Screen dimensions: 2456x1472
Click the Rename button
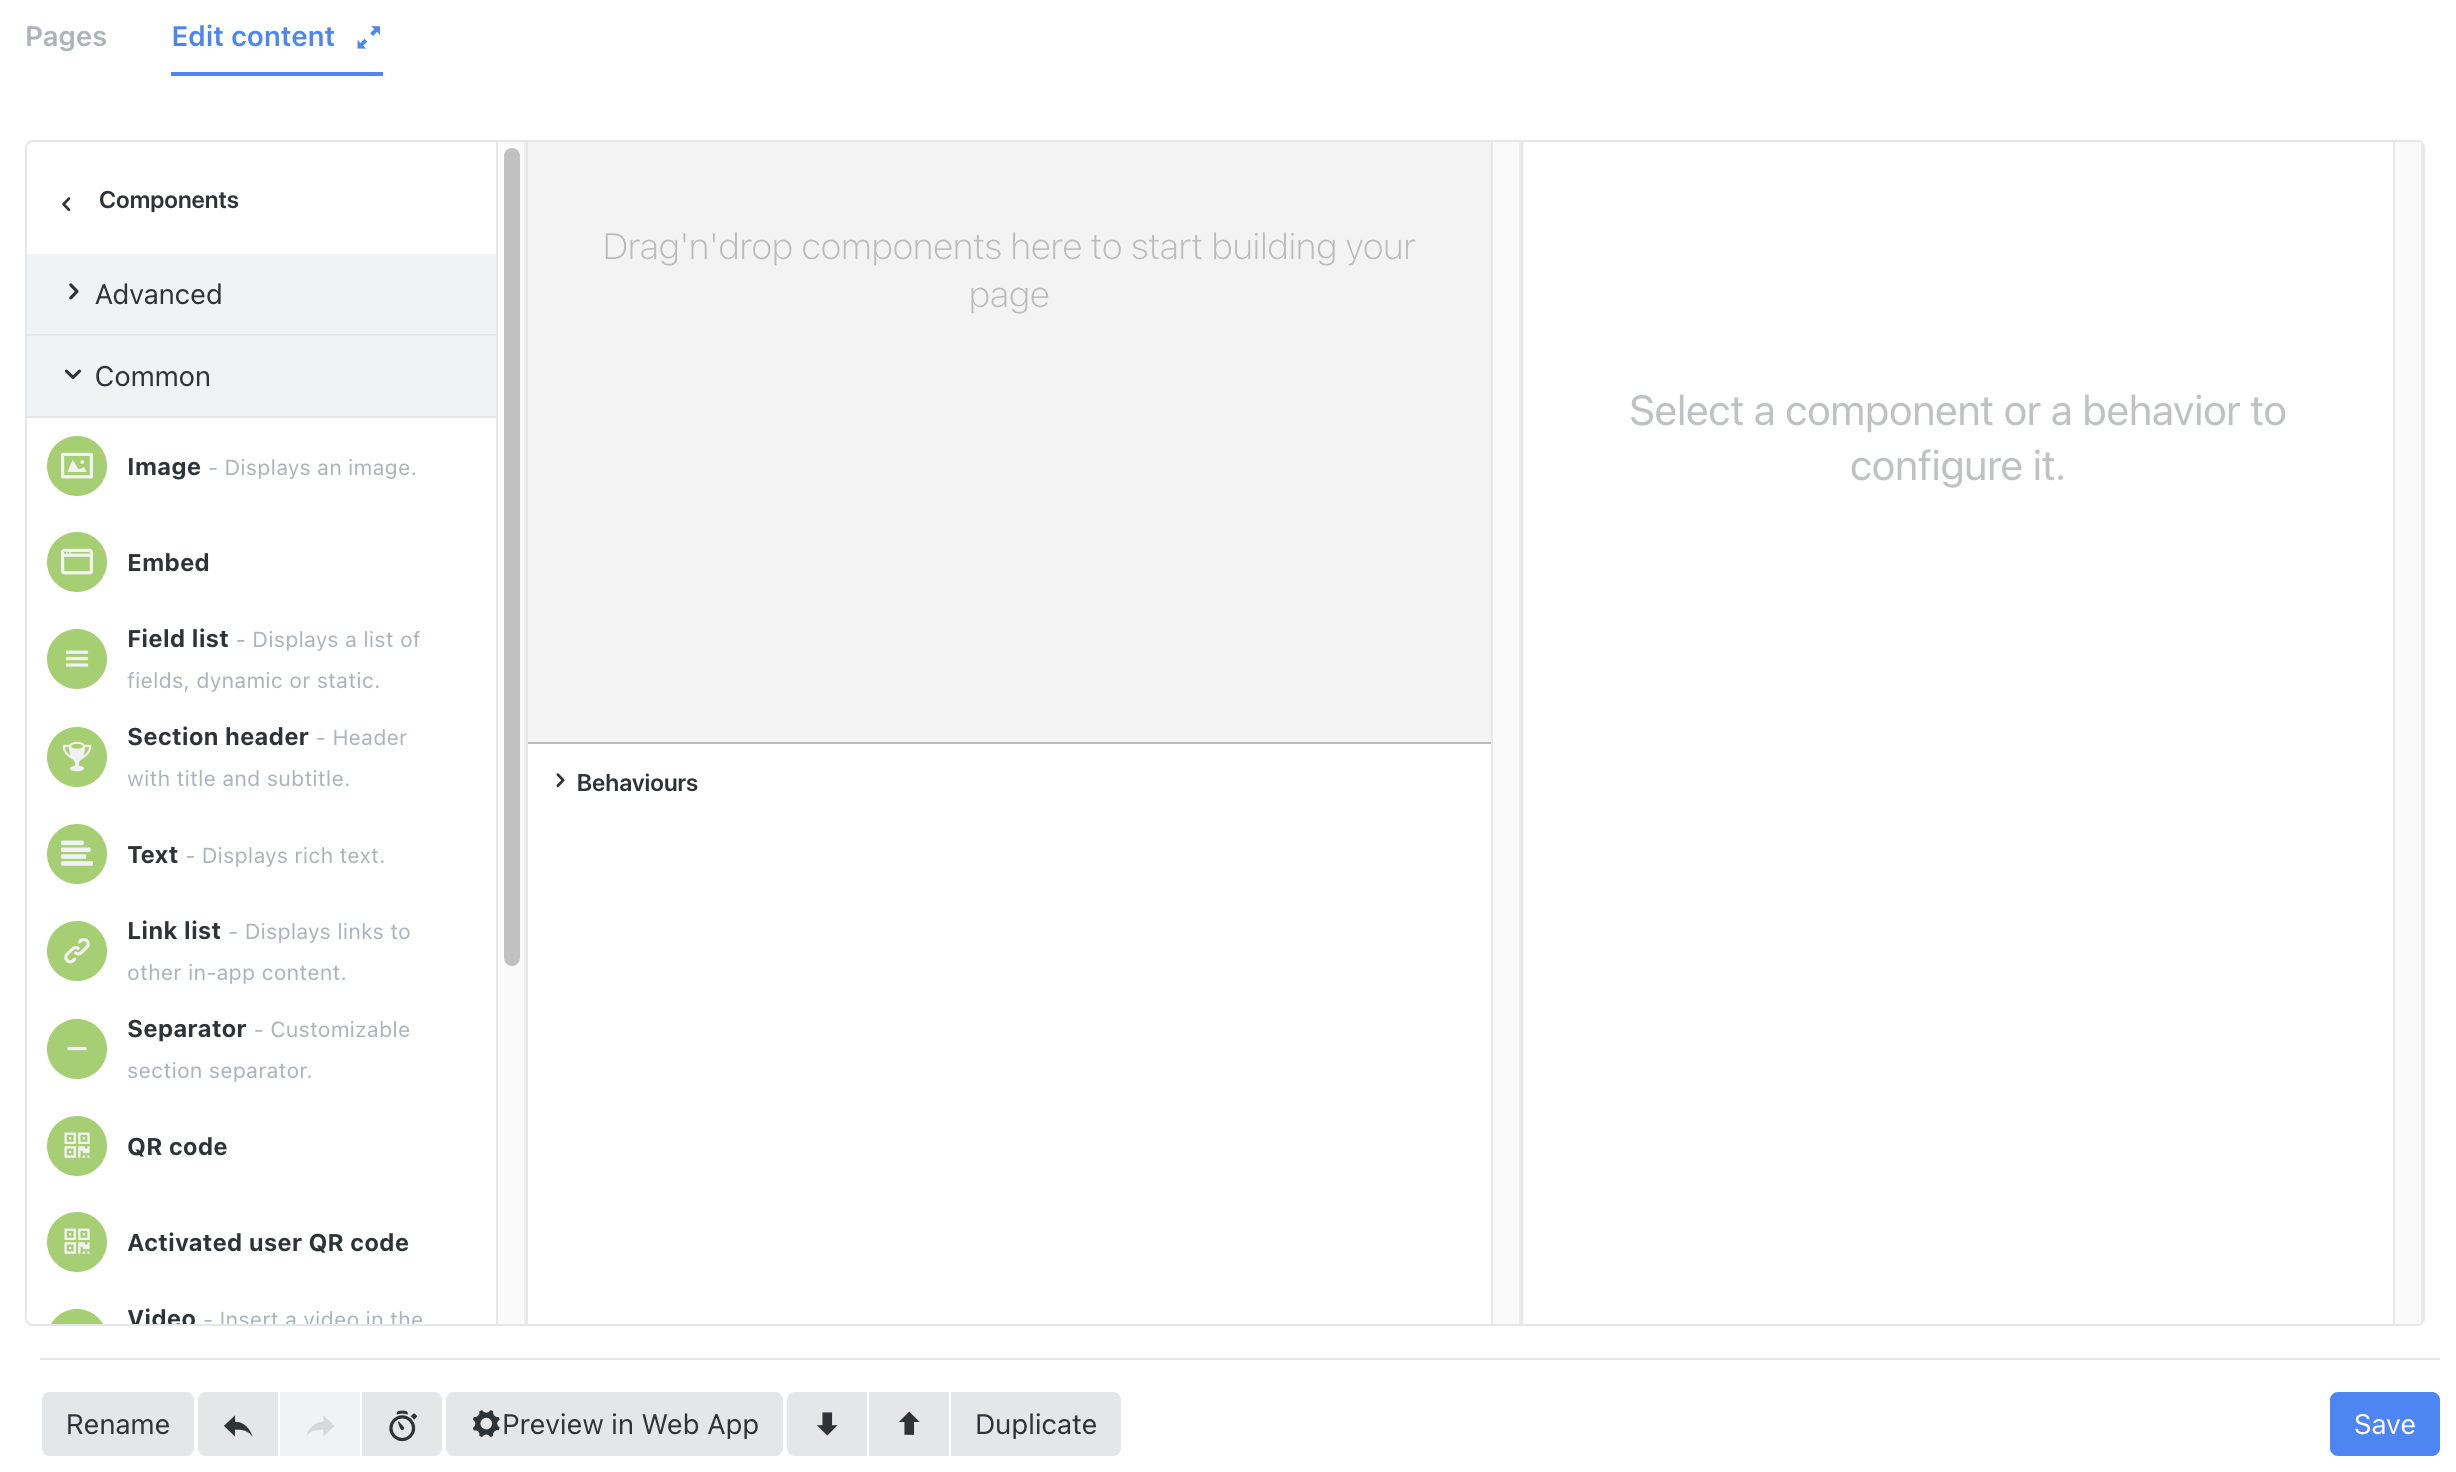point(118,1424)
